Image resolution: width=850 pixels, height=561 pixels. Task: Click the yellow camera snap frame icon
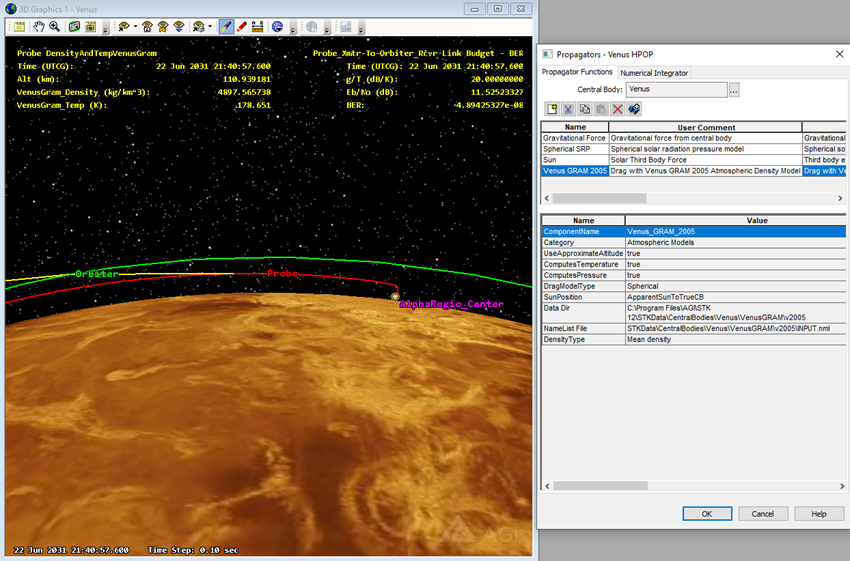coord(90,27)
